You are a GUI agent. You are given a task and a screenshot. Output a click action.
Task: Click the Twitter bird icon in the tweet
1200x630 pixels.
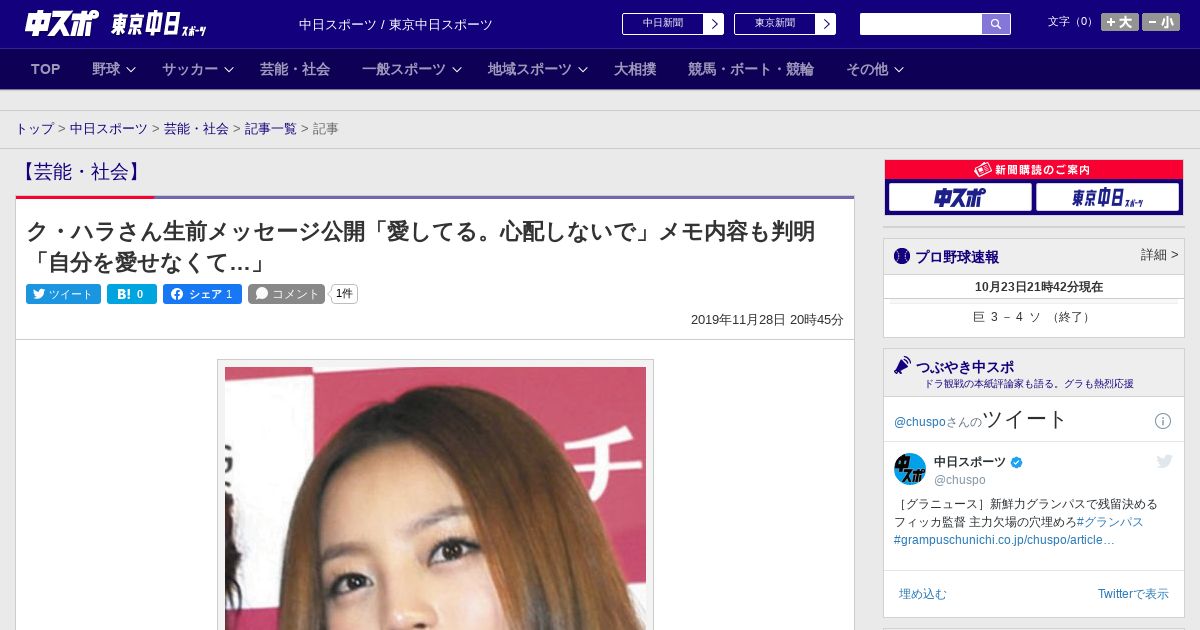click(1164, 461)
